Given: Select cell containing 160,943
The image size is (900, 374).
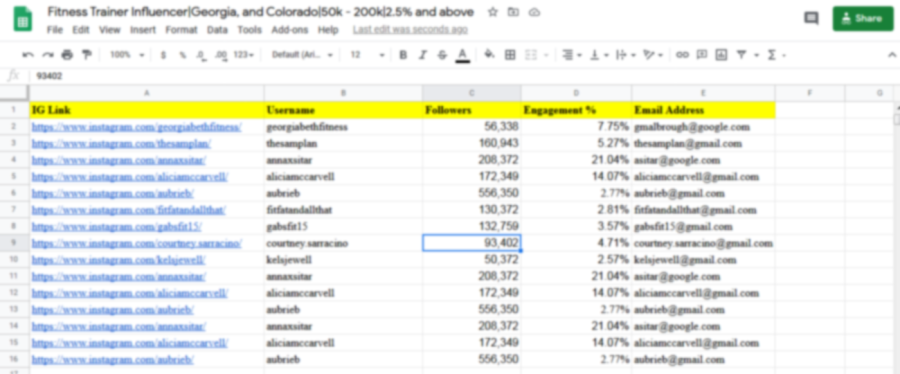Looking at the screenshot, I should (x=472, y=144).
